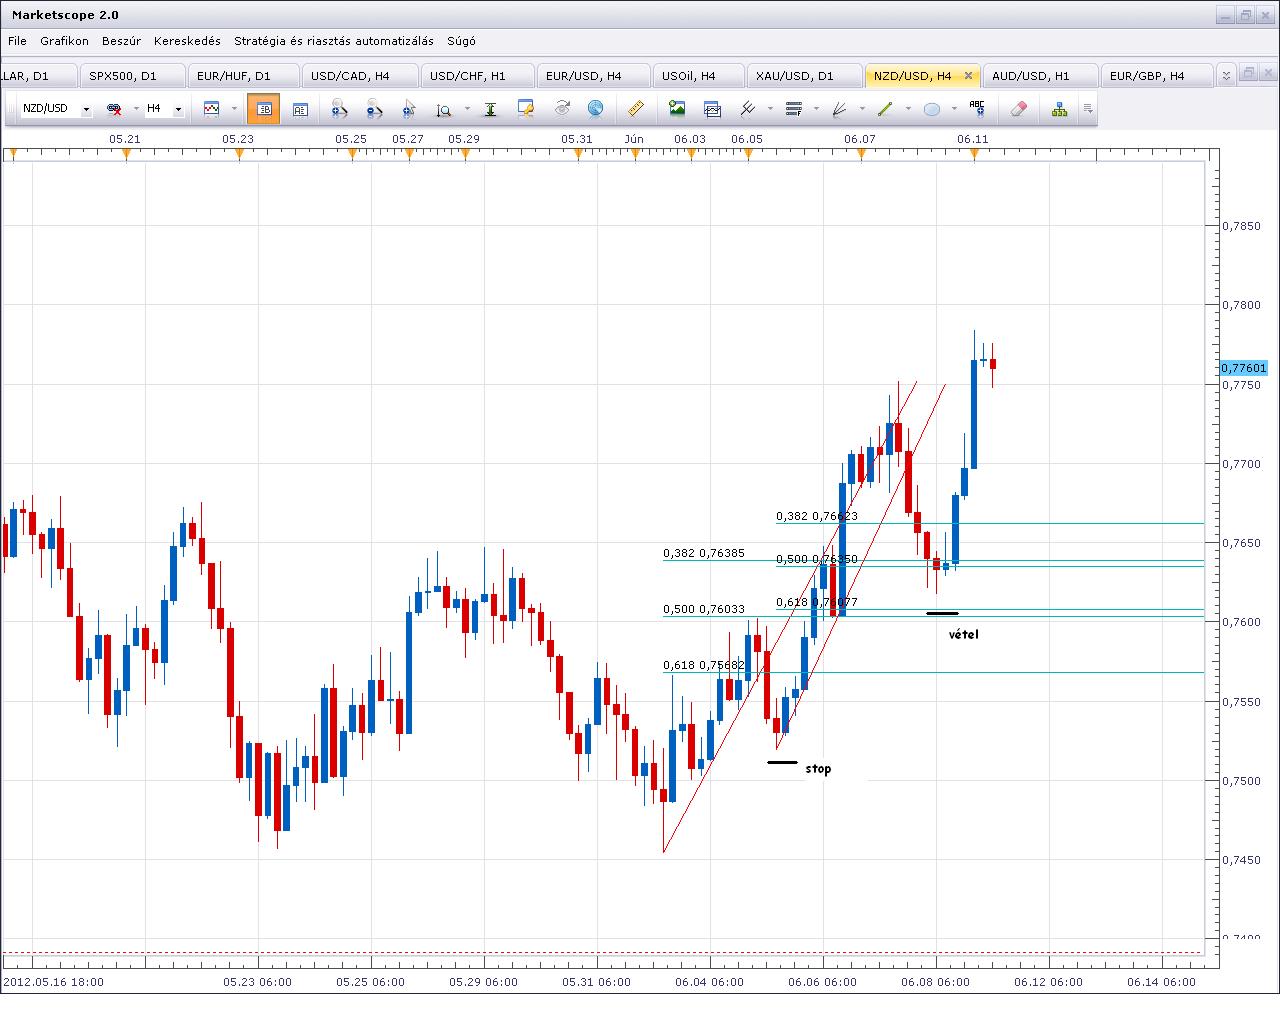The width and height of the screenshot is (1280, 1024).
Task: Toggle the ask price mode icon
Action: (x=300, y=109)
